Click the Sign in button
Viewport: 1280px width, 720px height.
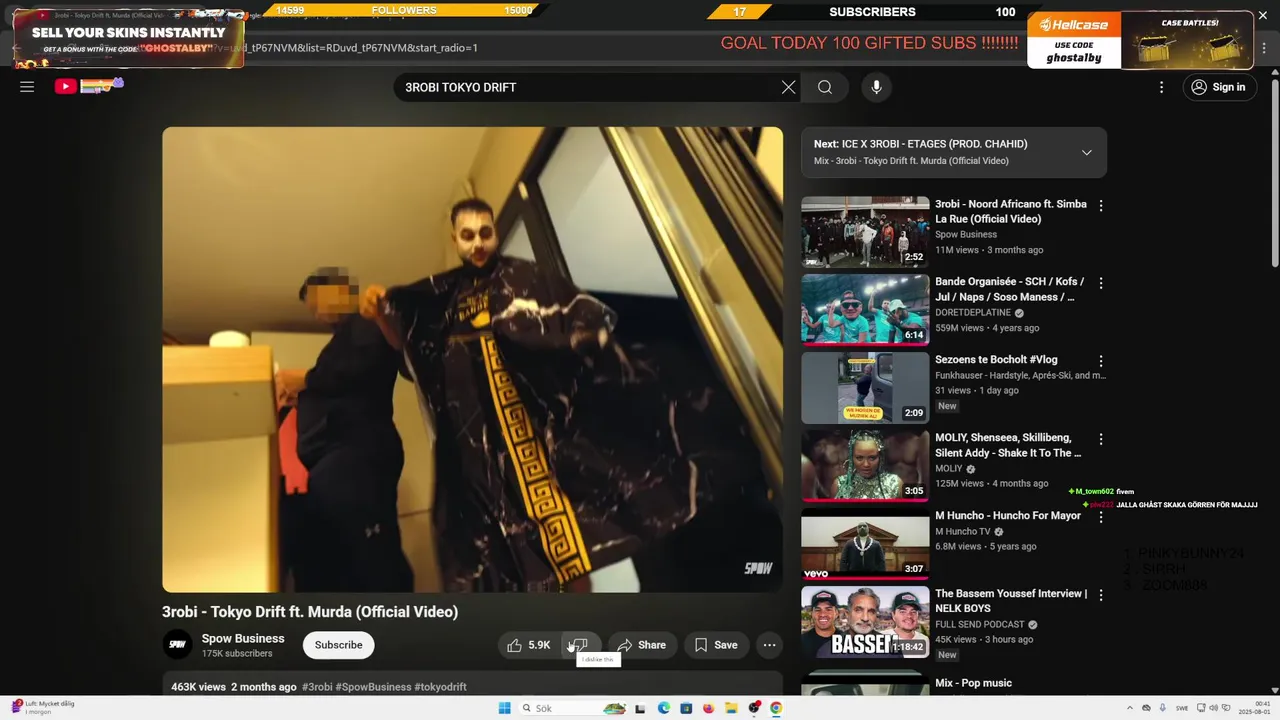coord(1218,87)
